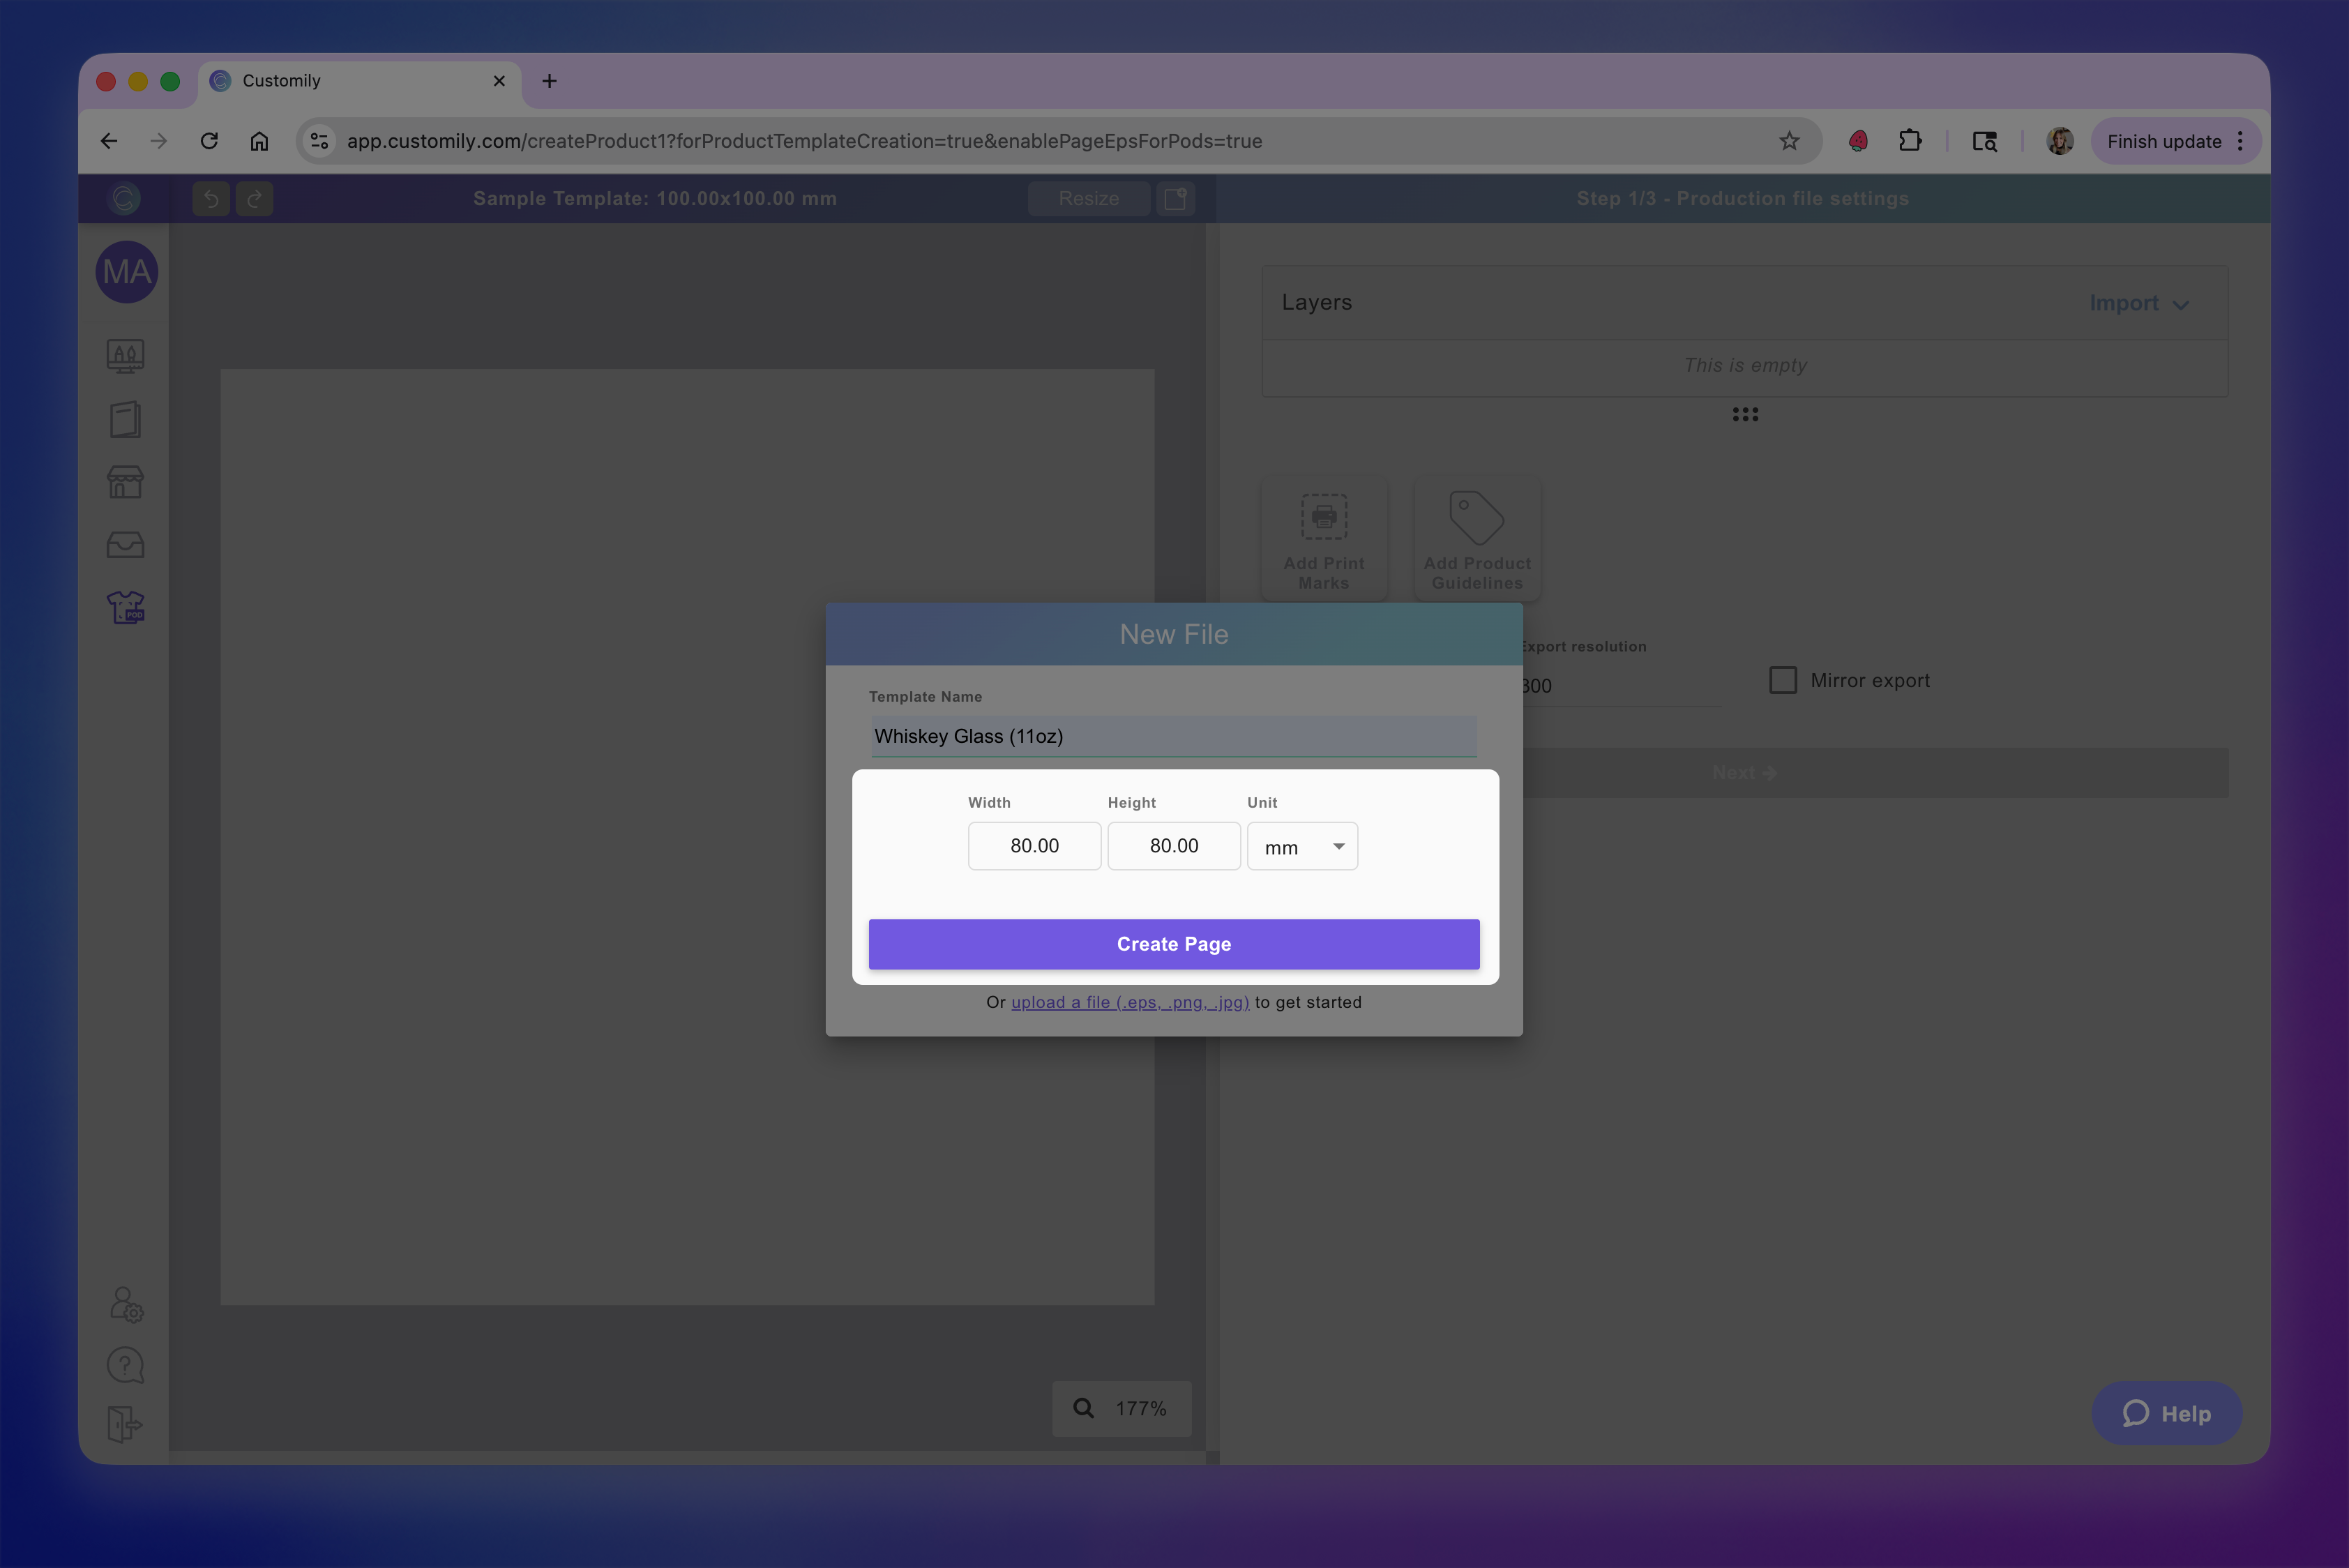This screenshot has width=2349, height=1568.
Task: Open user settings icon in sidebar
Action: coord(126,1304)
